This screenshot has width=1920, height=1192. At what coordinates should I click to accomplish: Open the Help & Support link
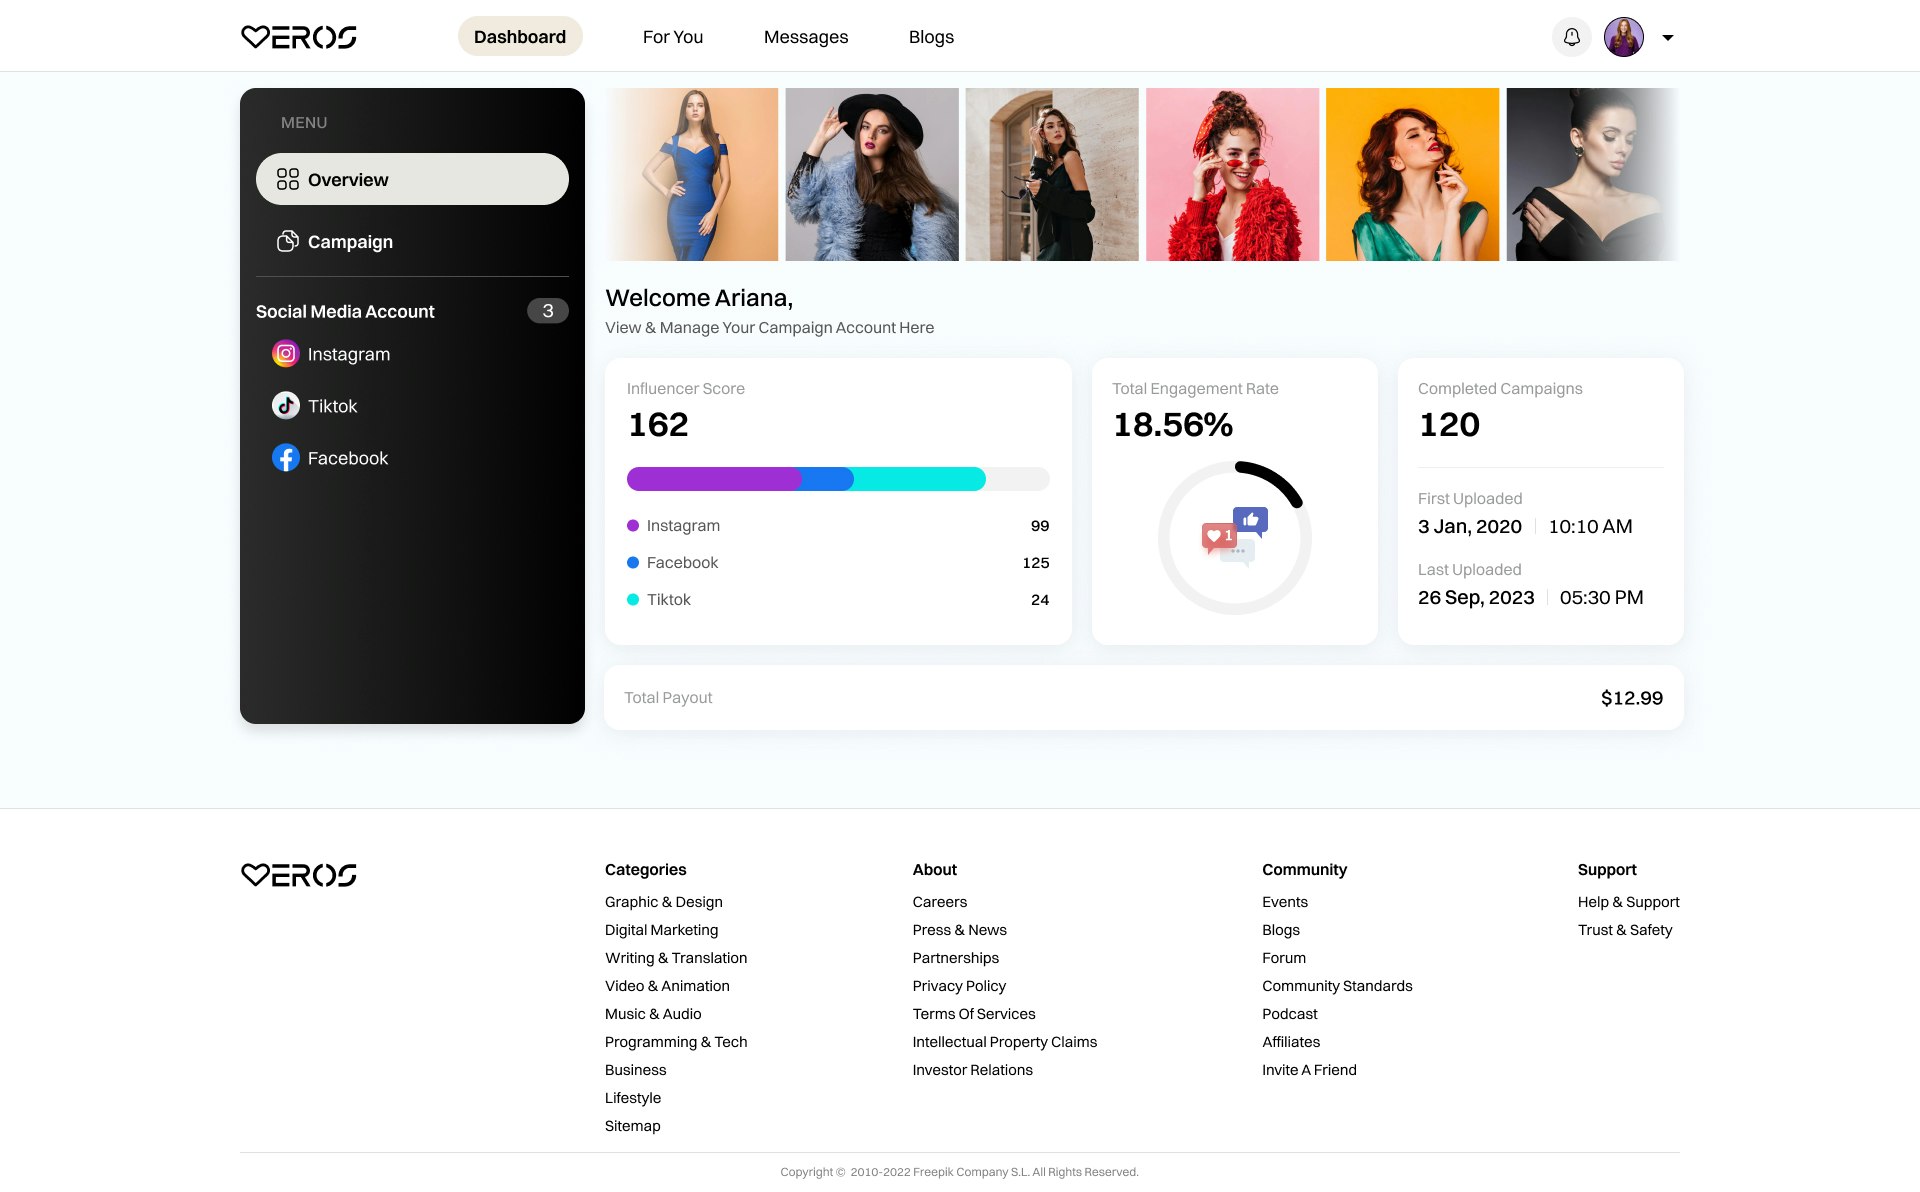(x=1628, y=902)
